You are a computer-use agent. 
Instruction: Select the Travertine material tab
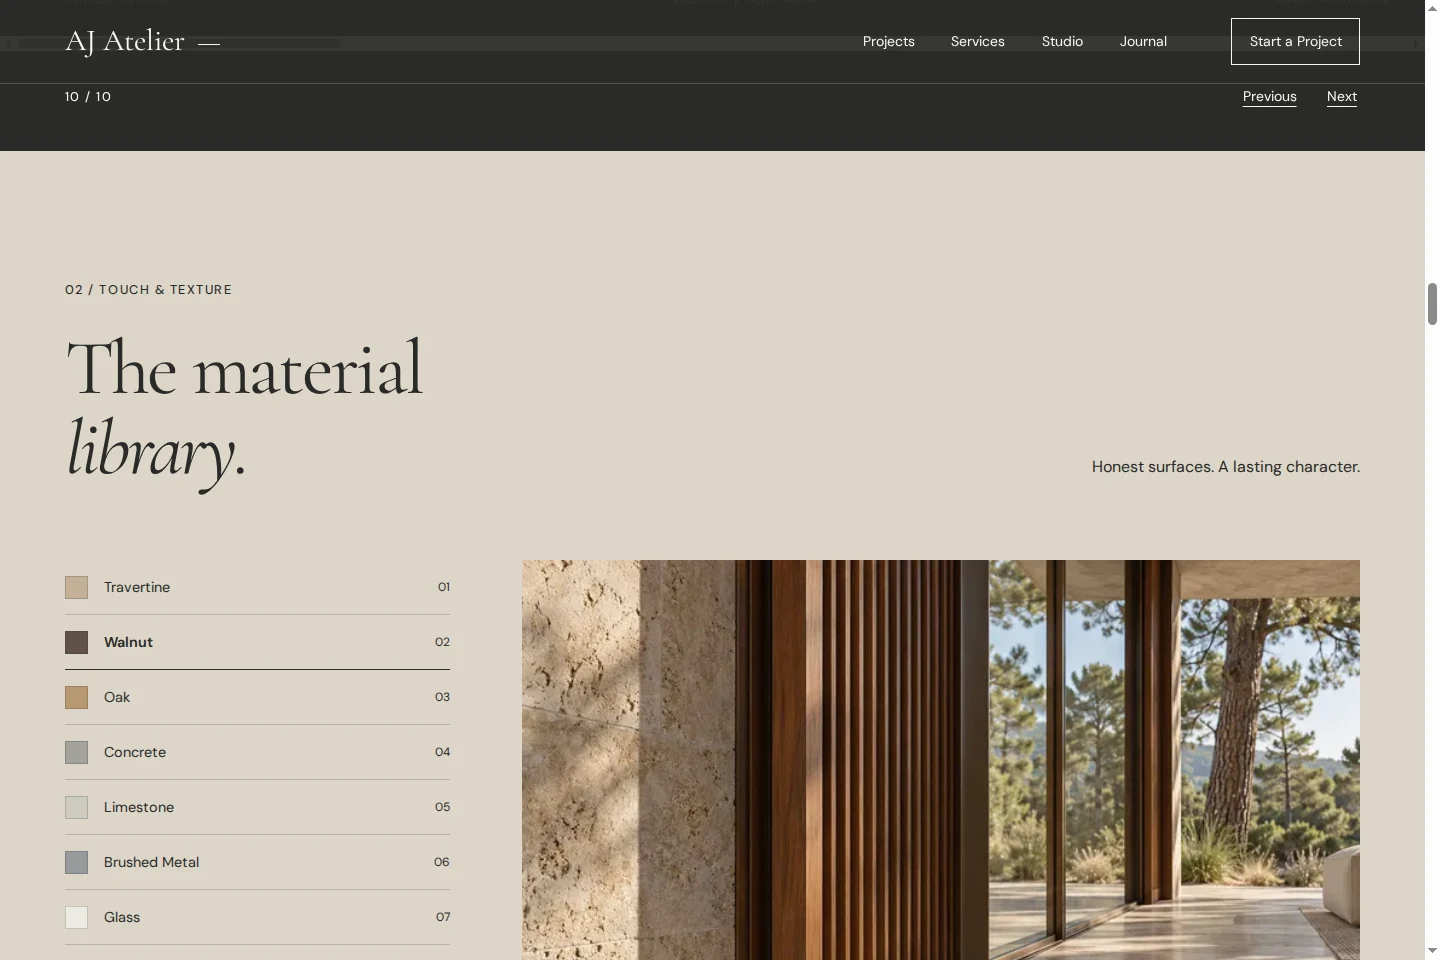257,587
